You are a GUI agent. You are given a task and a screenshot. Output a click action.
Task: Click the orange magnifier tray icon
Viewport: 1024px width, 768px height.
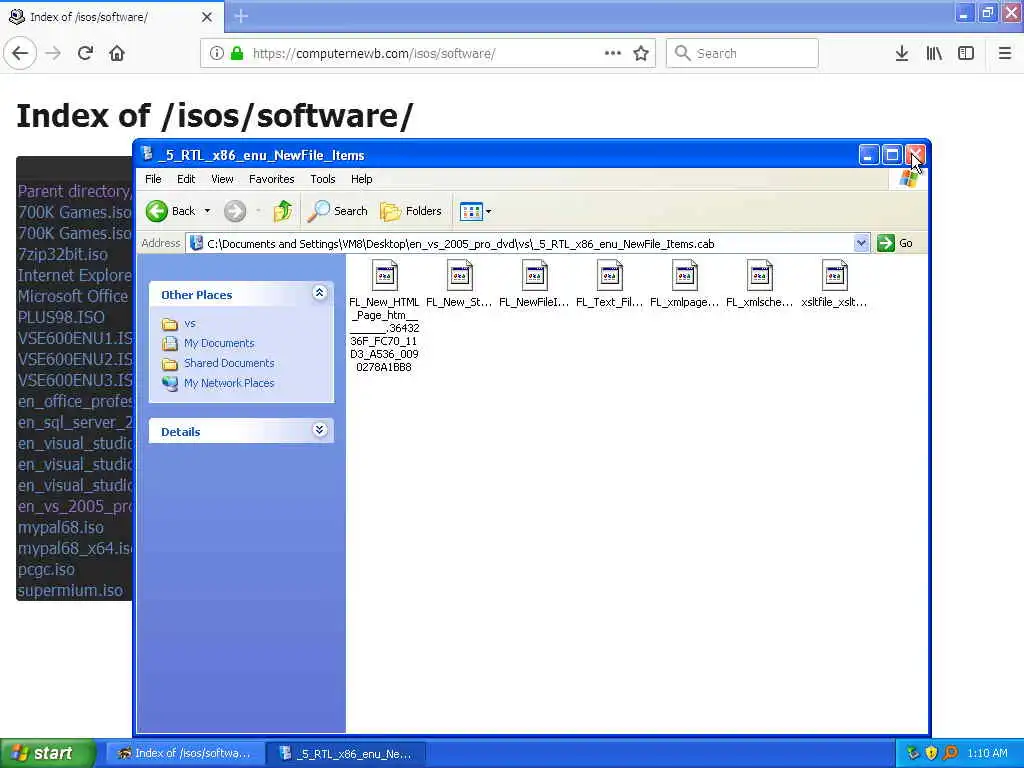click(x=950, y=753)
